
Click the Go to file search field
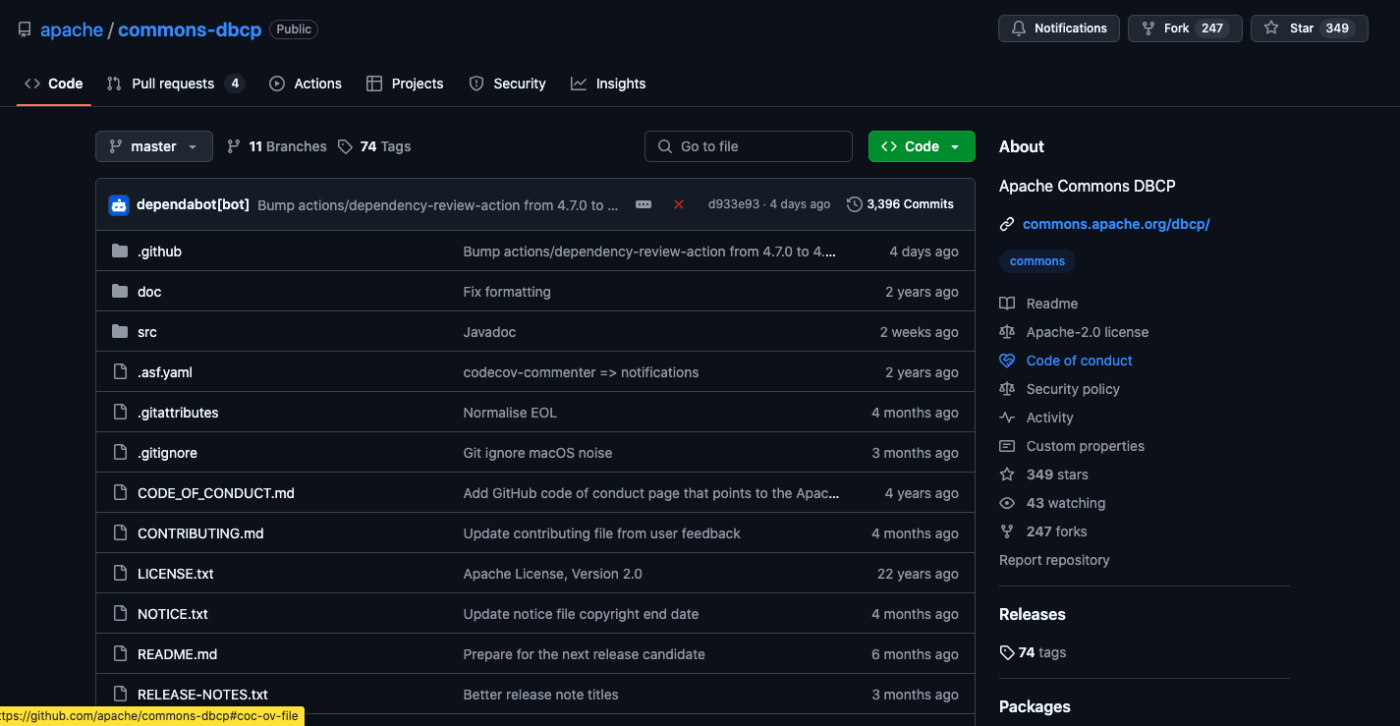749,146
